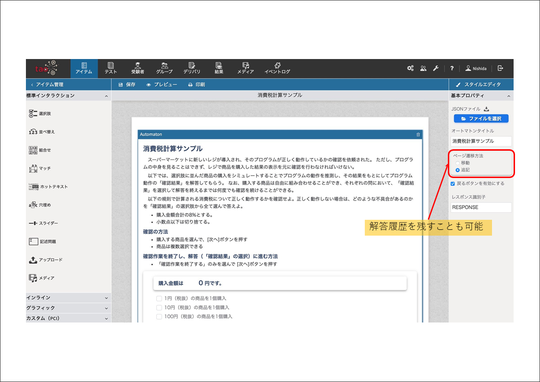The width and height of the screenshot is (540, 382).
Task: Open the 結果 (Results) tab
Action: 219,68
